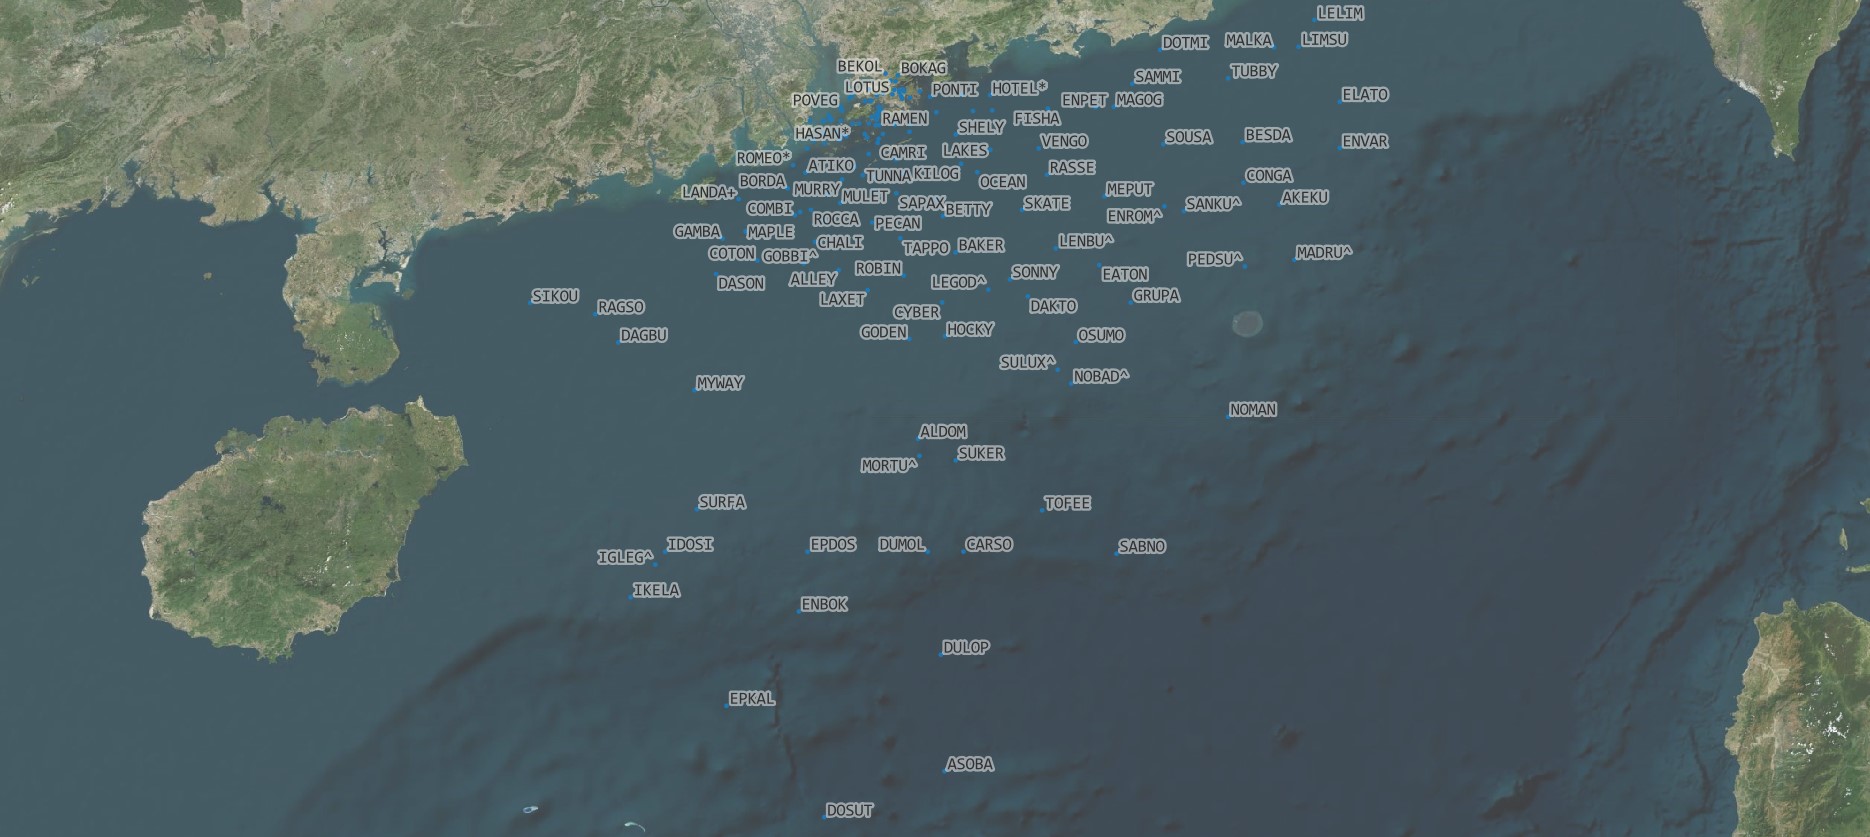Select the DAKTO waypoint label
This screenshot has height=837, width=1870.
(1053, 307)
